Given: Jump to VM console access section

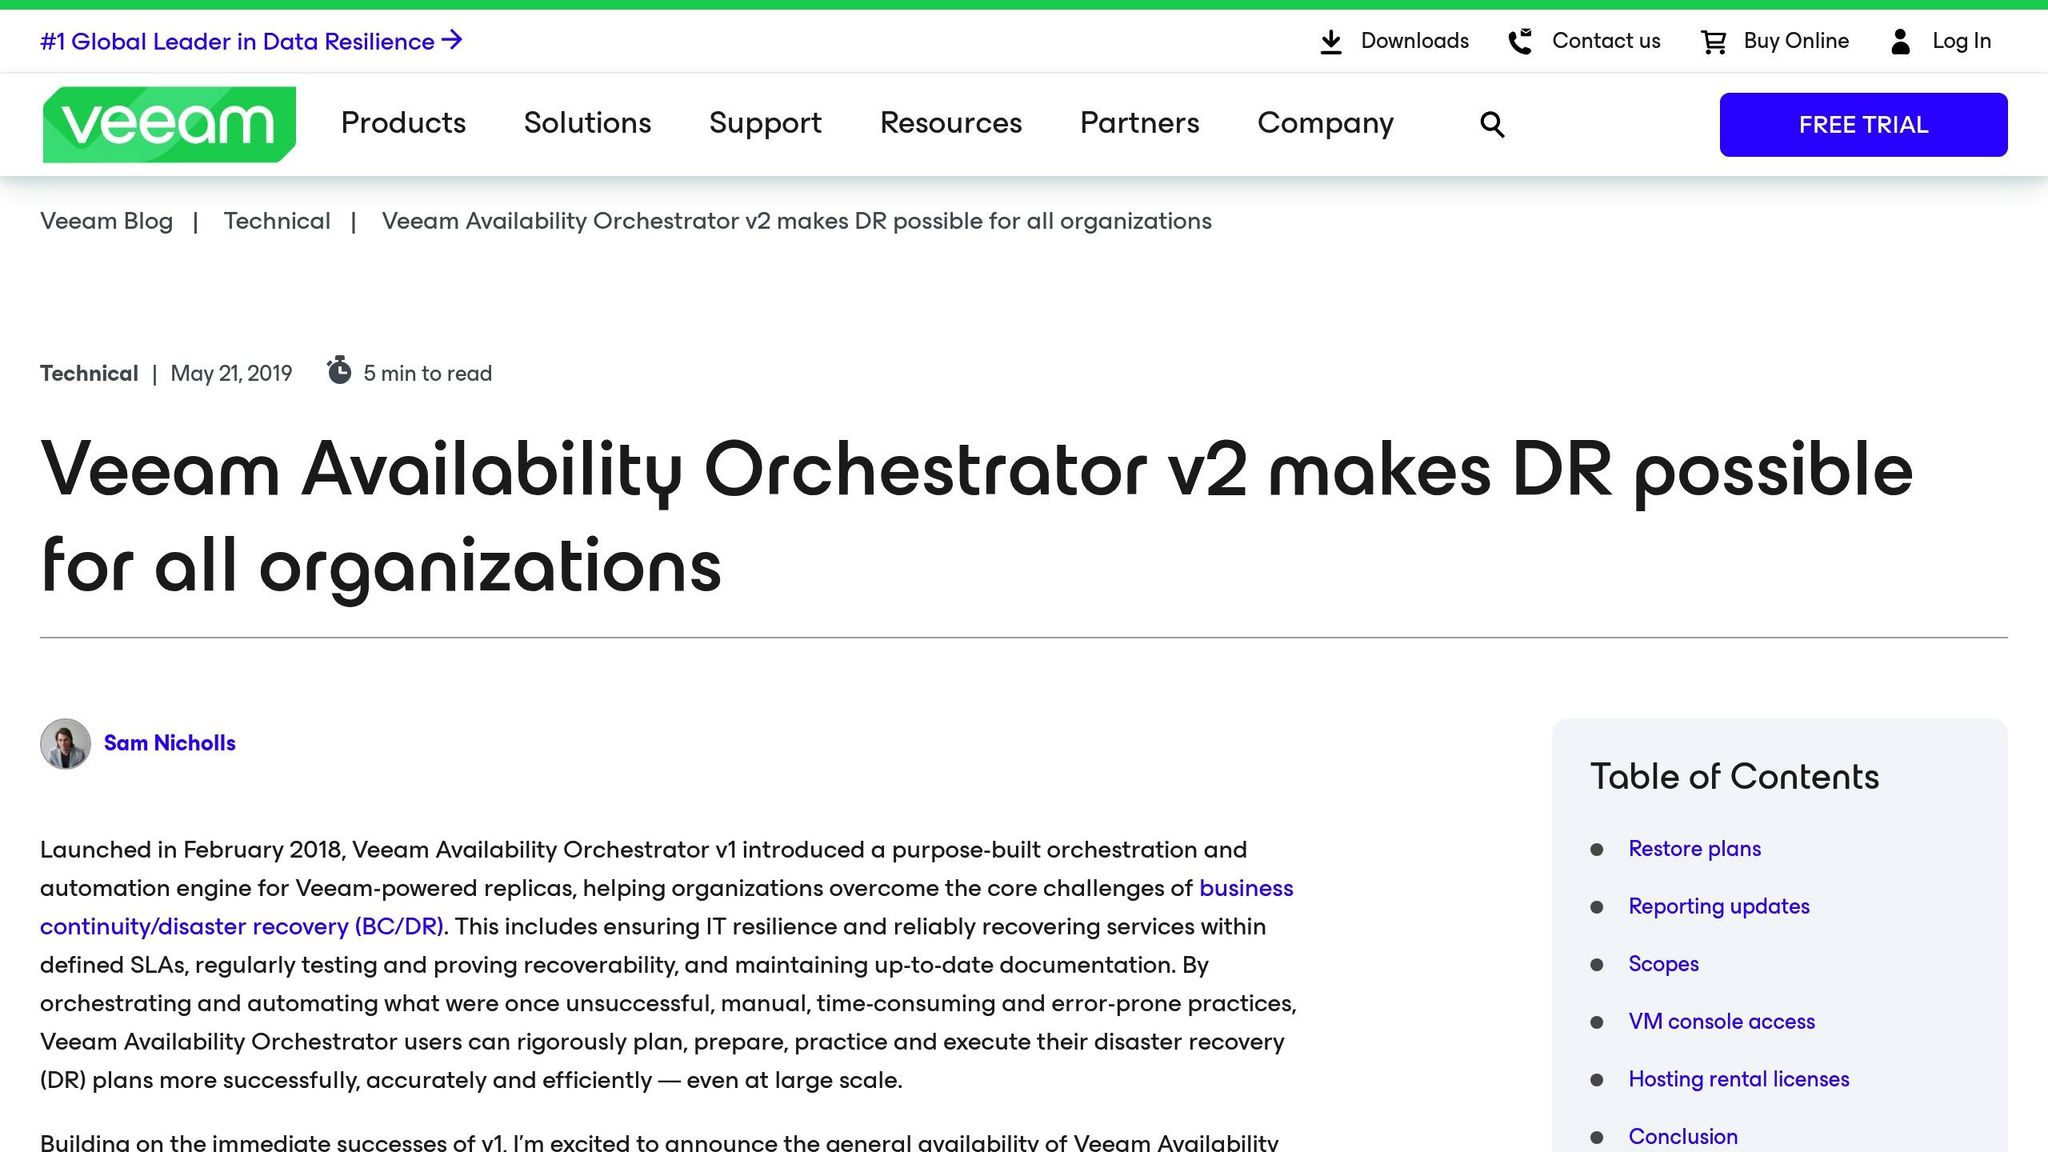Looking at the screenshot, I should [1721, 1022].
